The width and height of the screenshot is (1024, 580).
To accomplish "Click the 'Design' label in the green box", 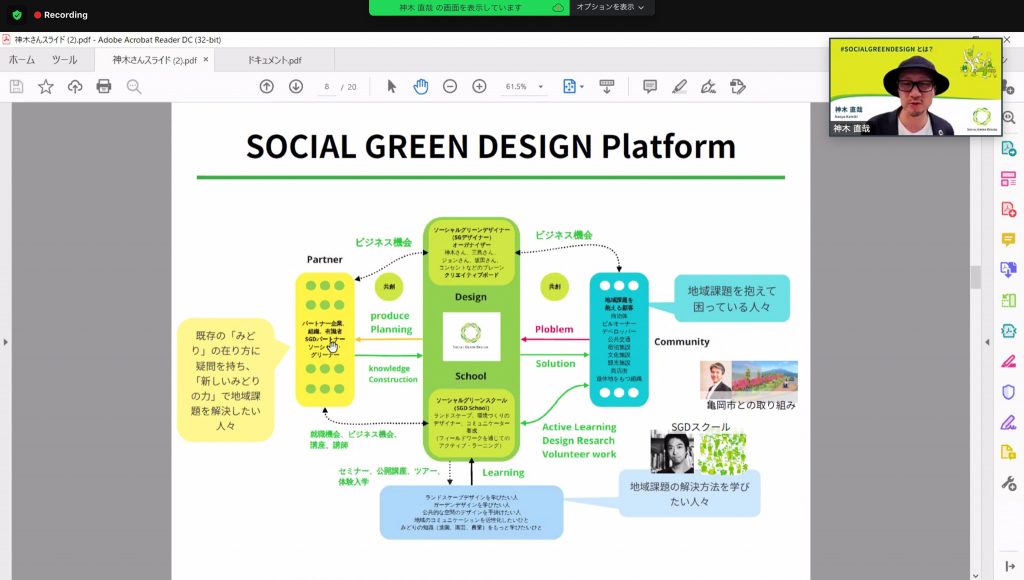I will (x=471, y=297).
